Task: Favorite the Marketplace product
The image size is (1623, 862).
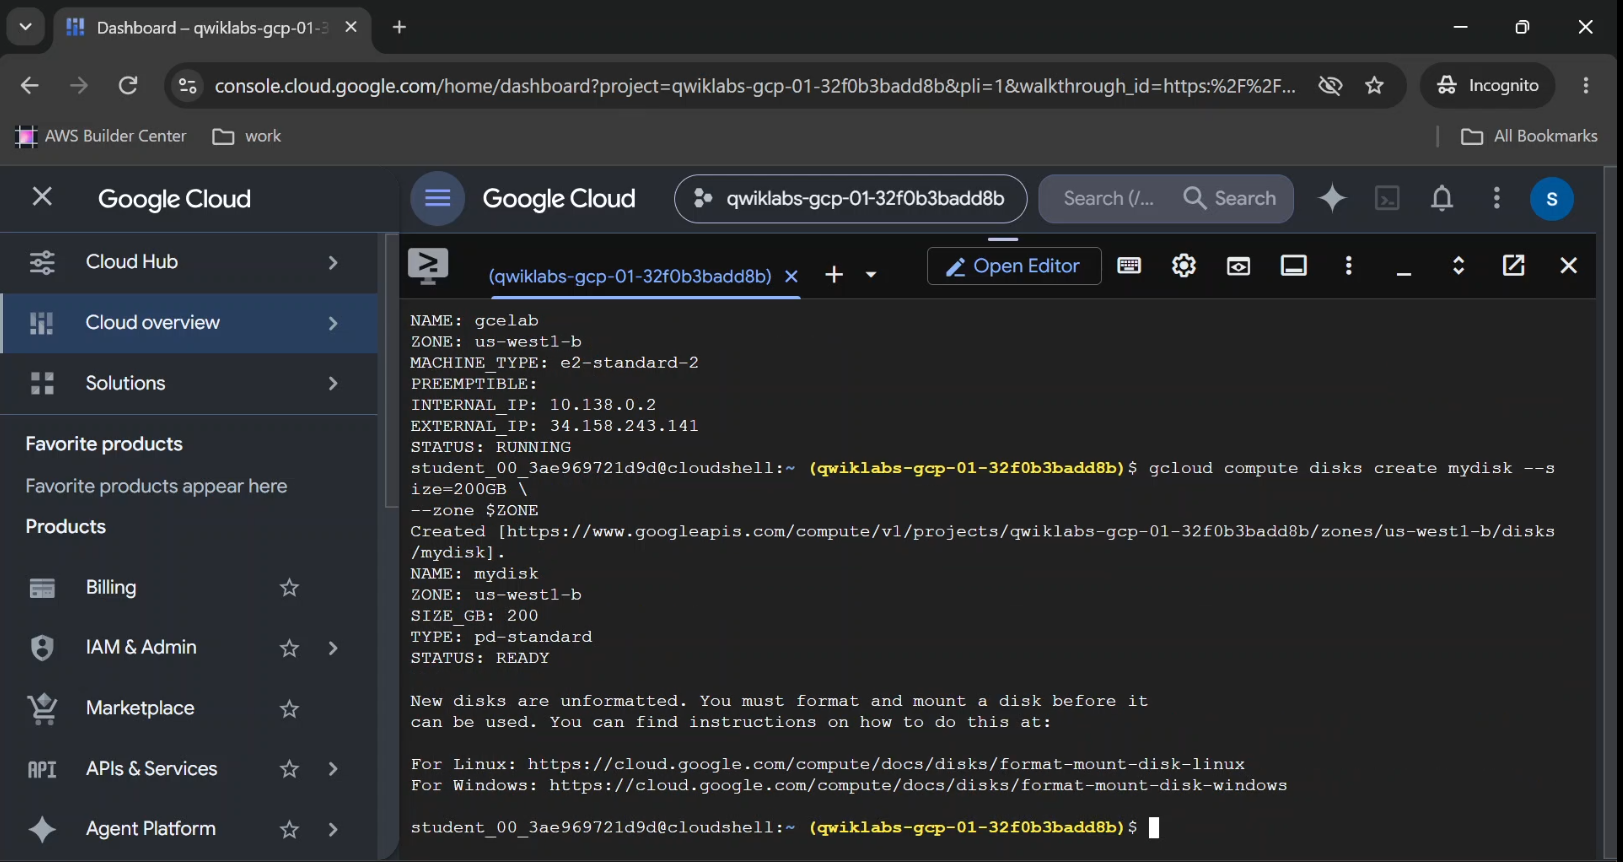Action: [289, 709]
